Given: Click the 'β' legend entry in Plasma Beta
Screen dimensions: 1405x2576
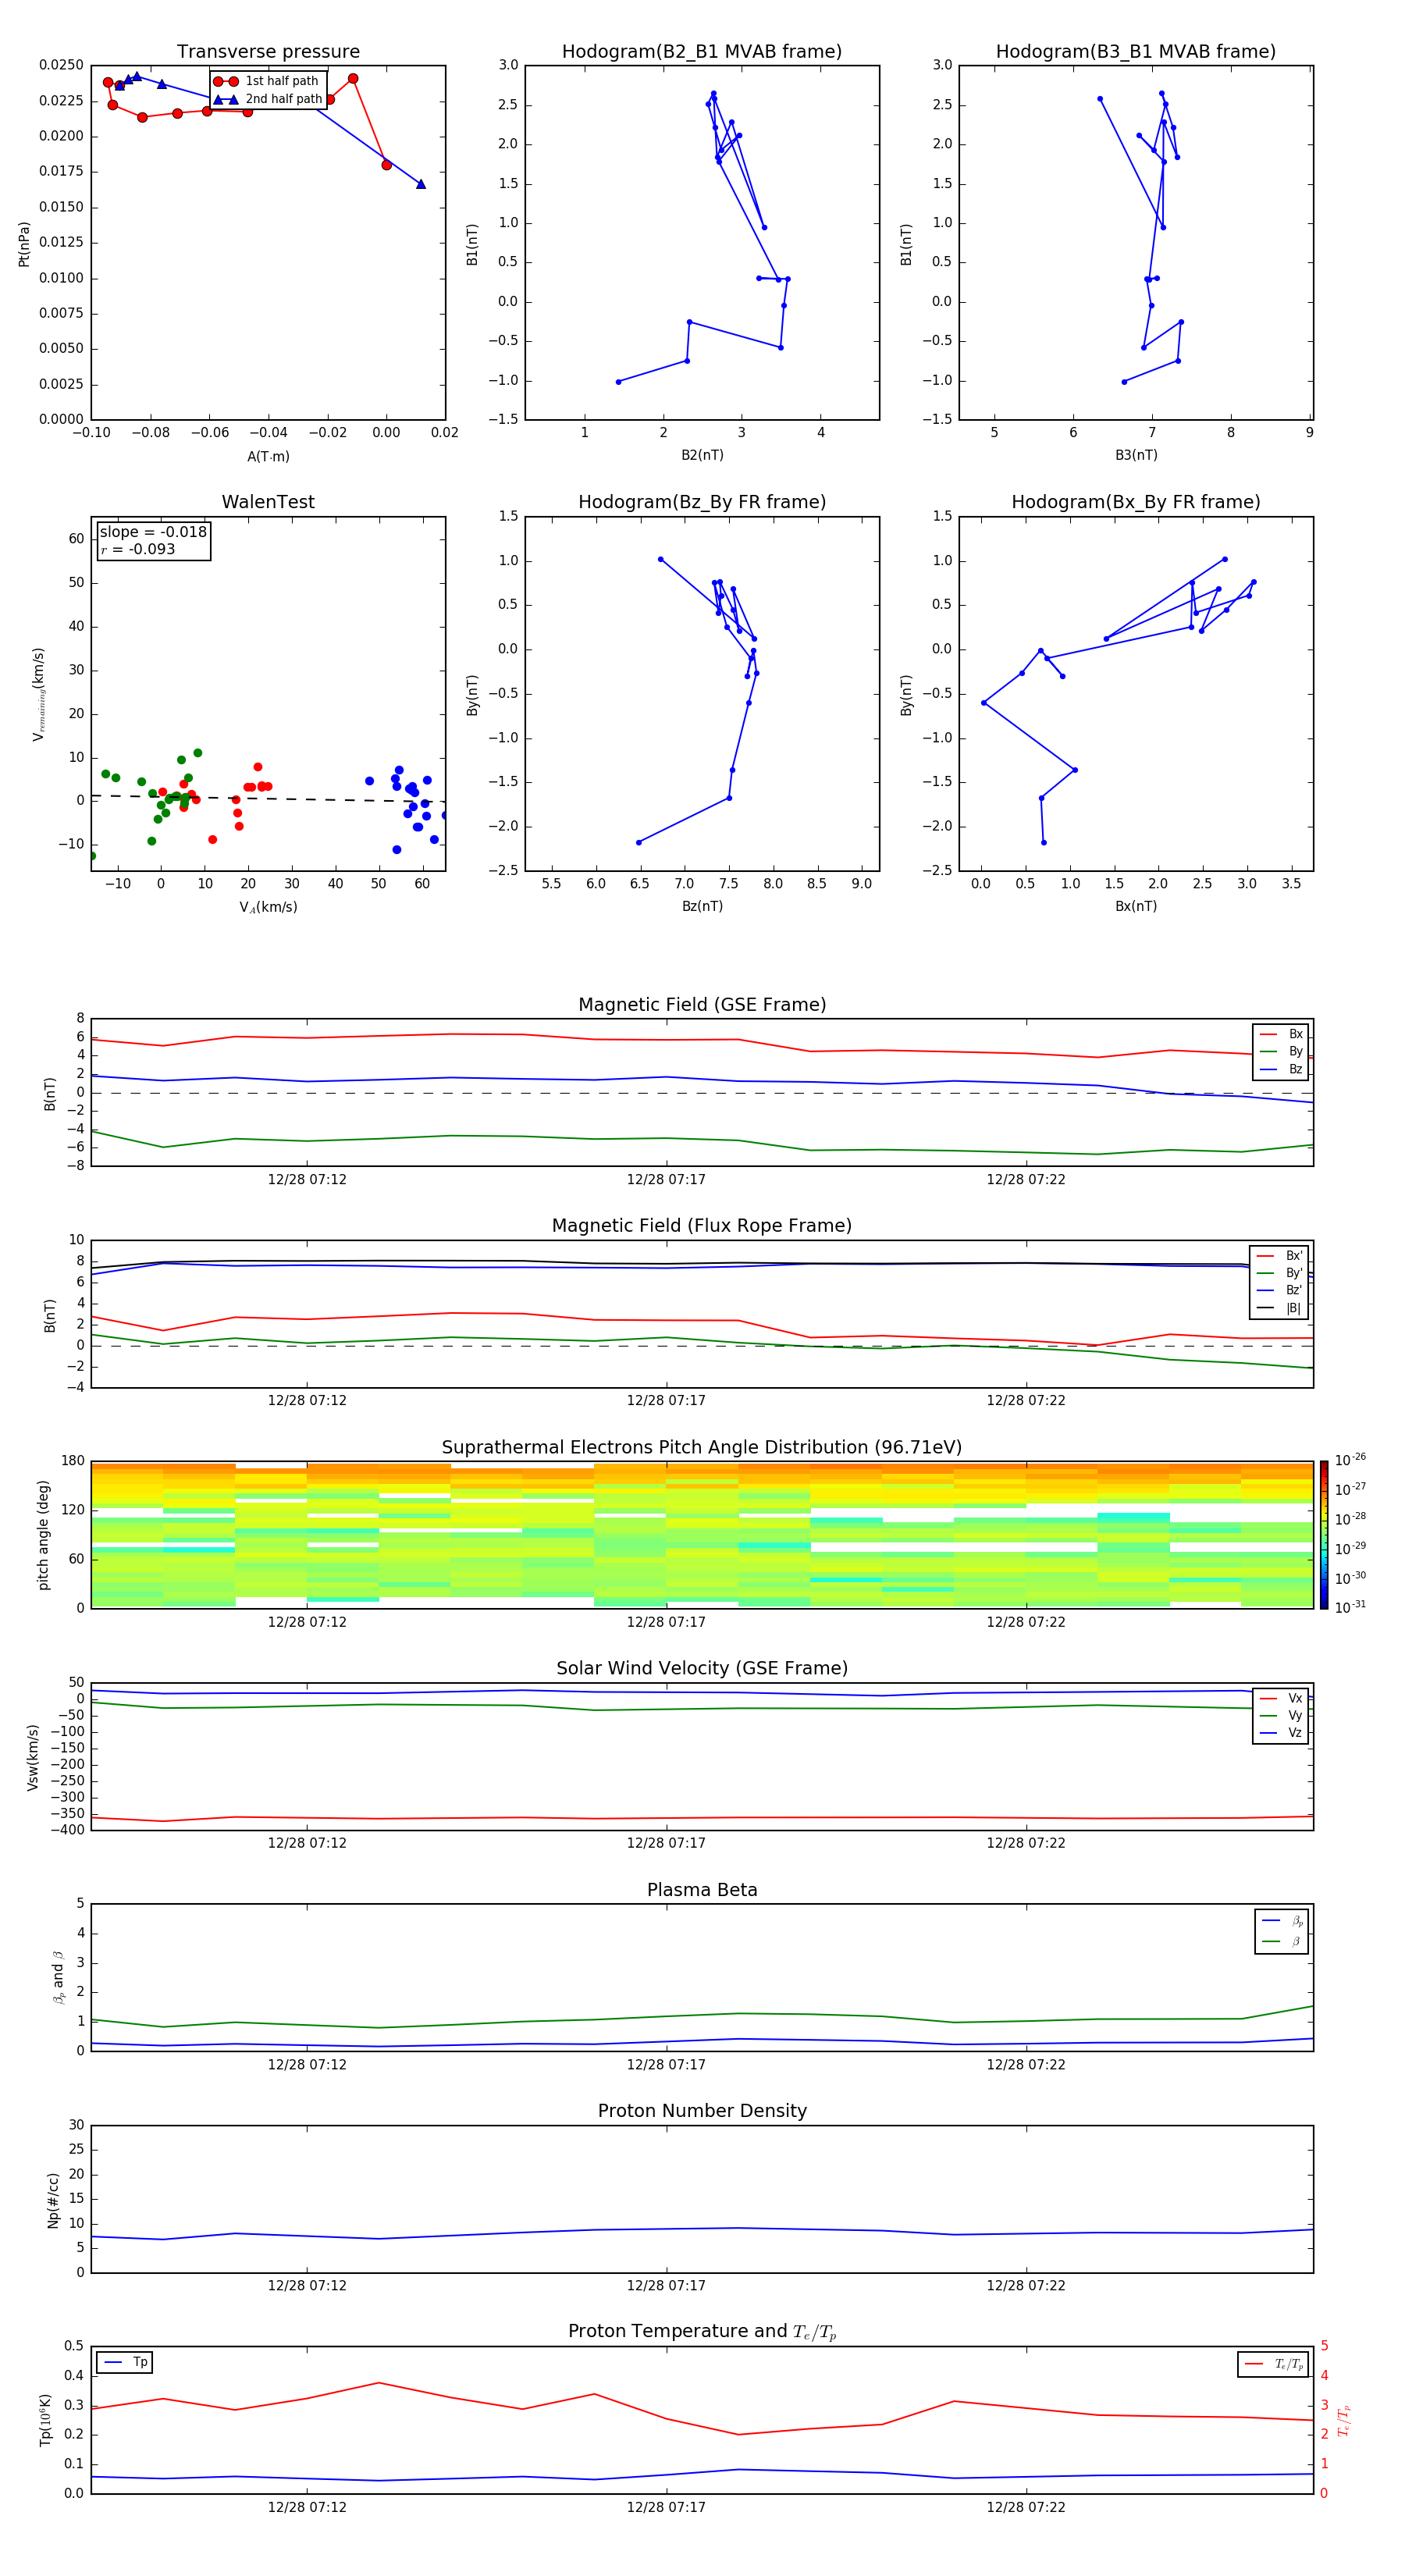Looking at the screenshot, I should (x=1282, y=1941).
